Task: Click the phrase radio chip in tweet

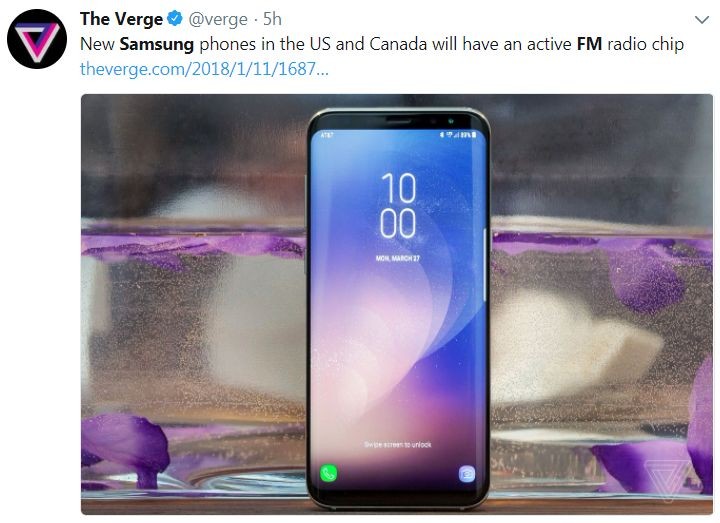Action: click(x=646, y=44)
